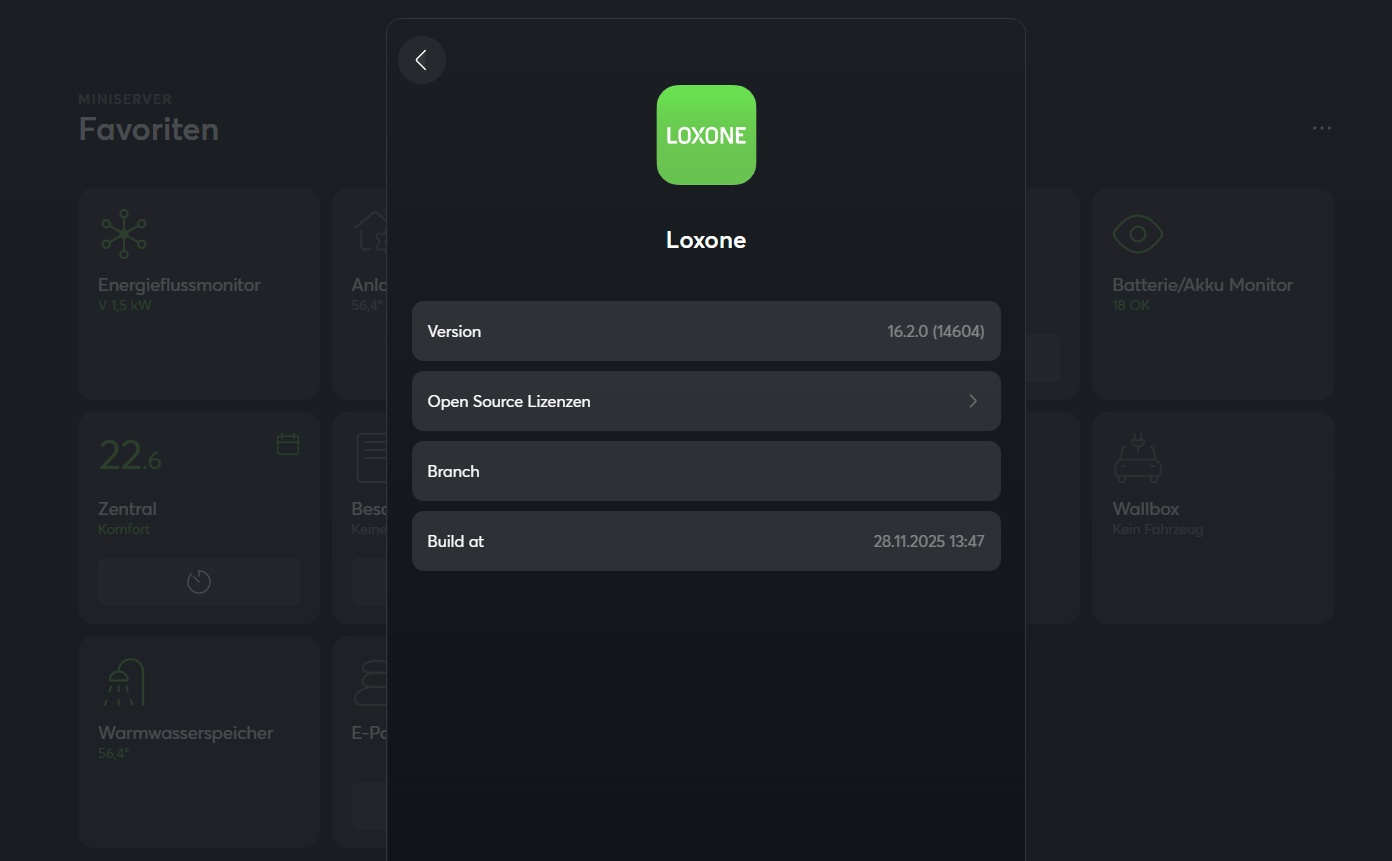Open the Warmwasserspeicher card label
This screenshot has height=861, width=1392.
tap(186, 733)
